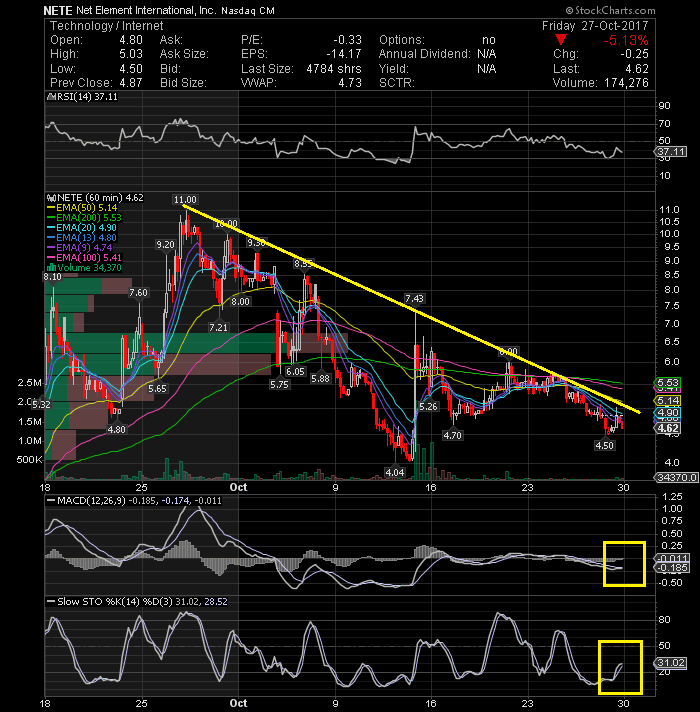The width and height of the screenshot is (700, 712).
Task: Click the EMA(9) 4.74 legend entry
Action: [80, 248]
